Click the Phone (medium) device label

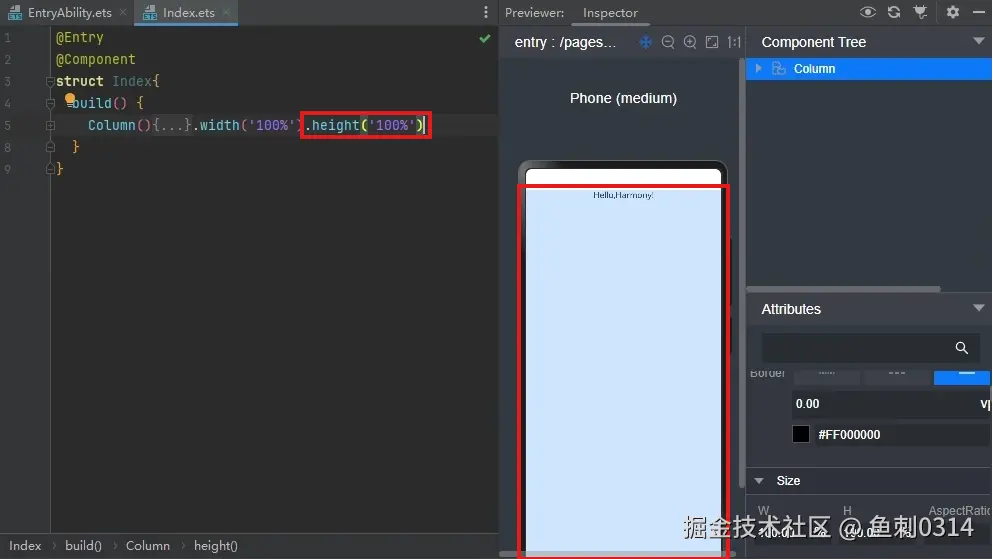pyautogui.click(x=623, y=99)
